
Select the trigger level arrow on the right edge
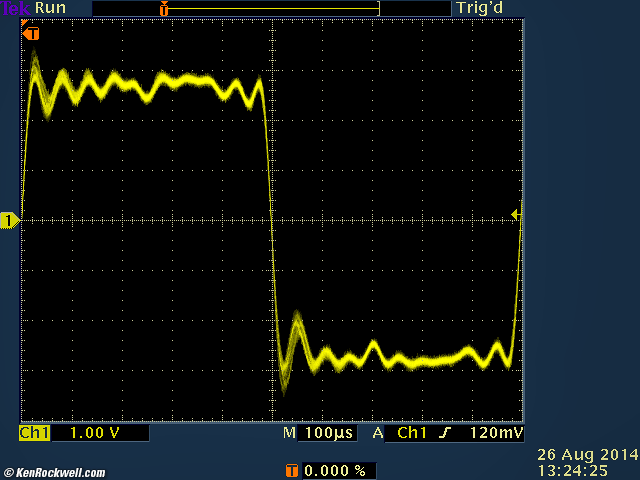515,214
